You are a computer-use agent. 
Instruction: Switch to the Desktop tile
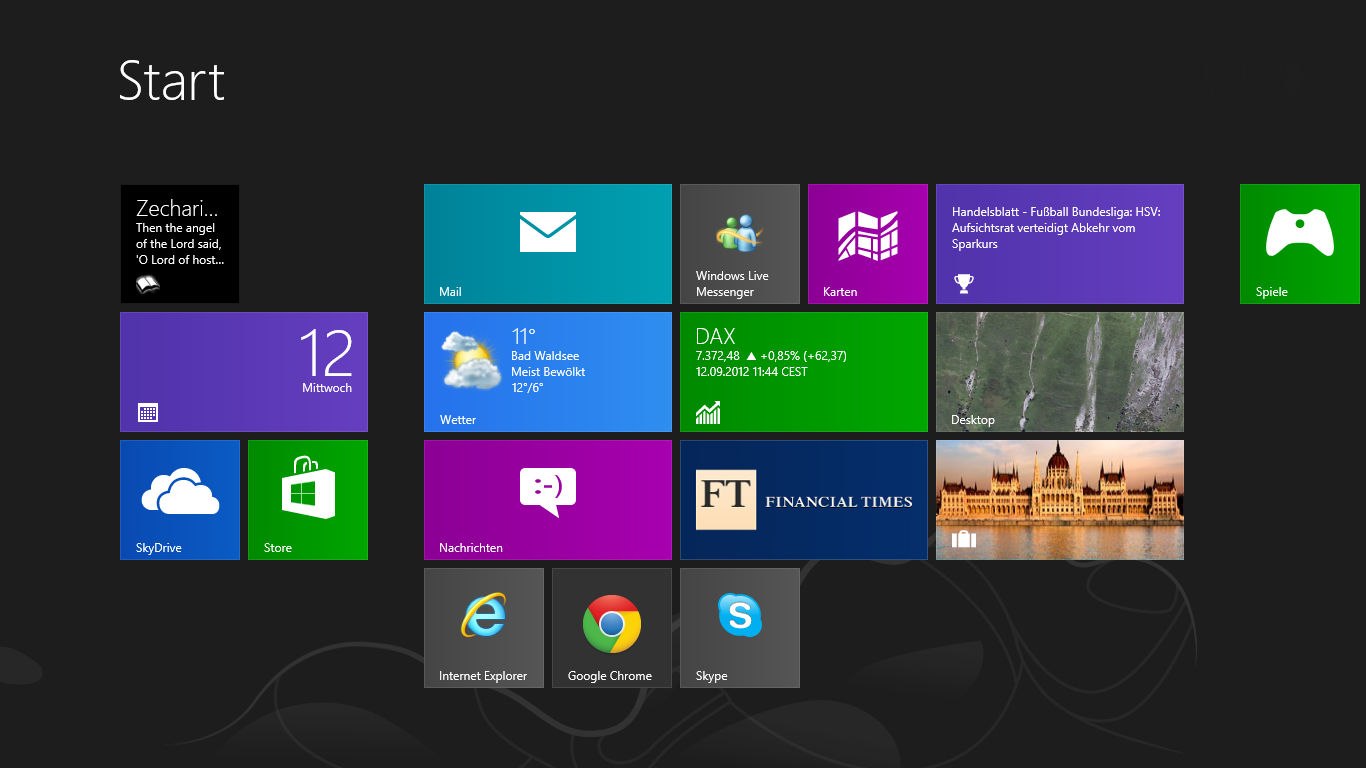[x=1059, y=371]
